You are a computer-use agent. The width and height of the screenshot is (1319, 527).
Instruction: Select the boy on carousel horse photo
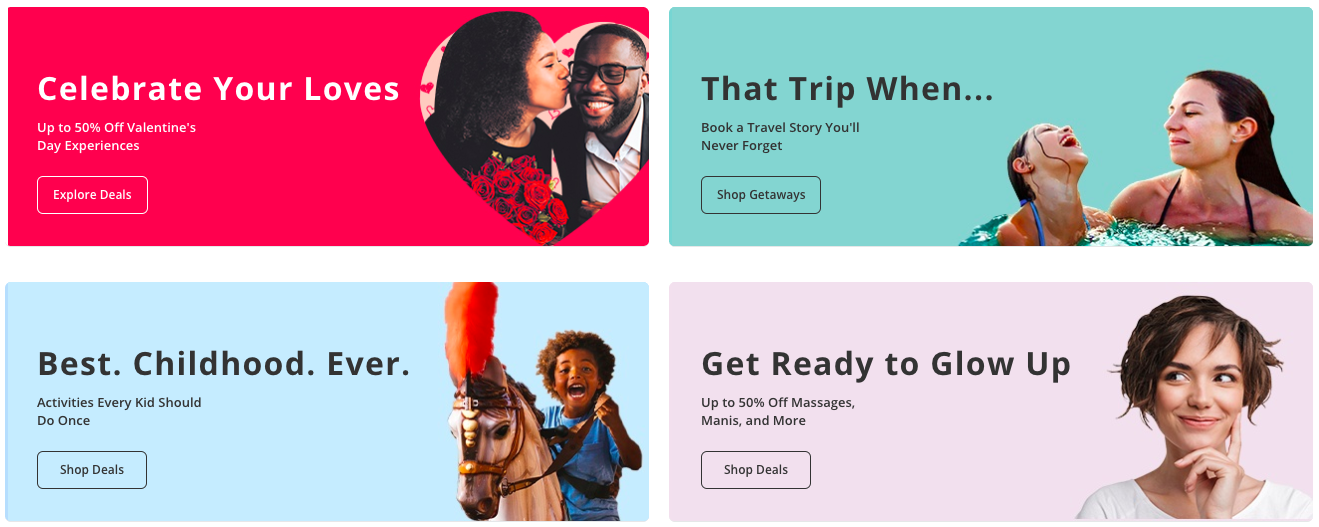click(545, 402)
